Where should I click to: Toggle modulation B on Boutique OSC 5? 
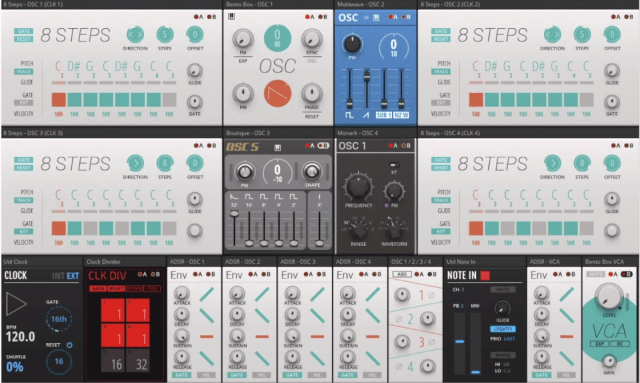pos(324,146)
